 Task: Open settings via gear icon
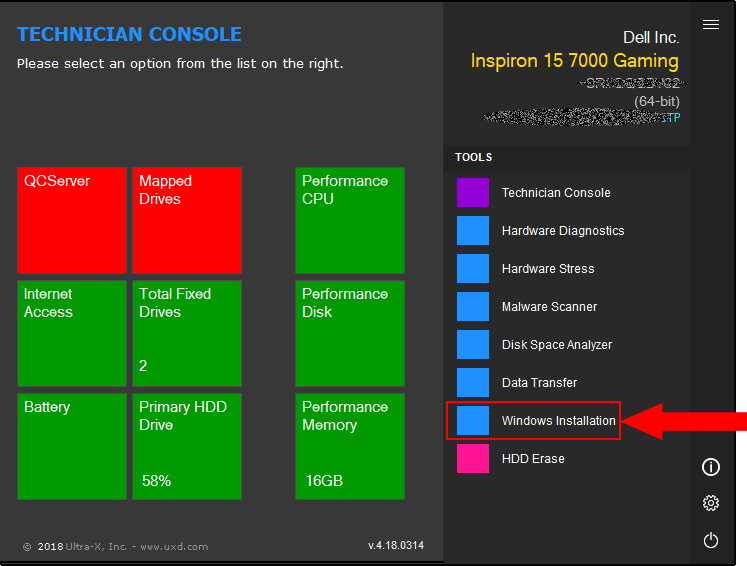[x=711, y=503]
